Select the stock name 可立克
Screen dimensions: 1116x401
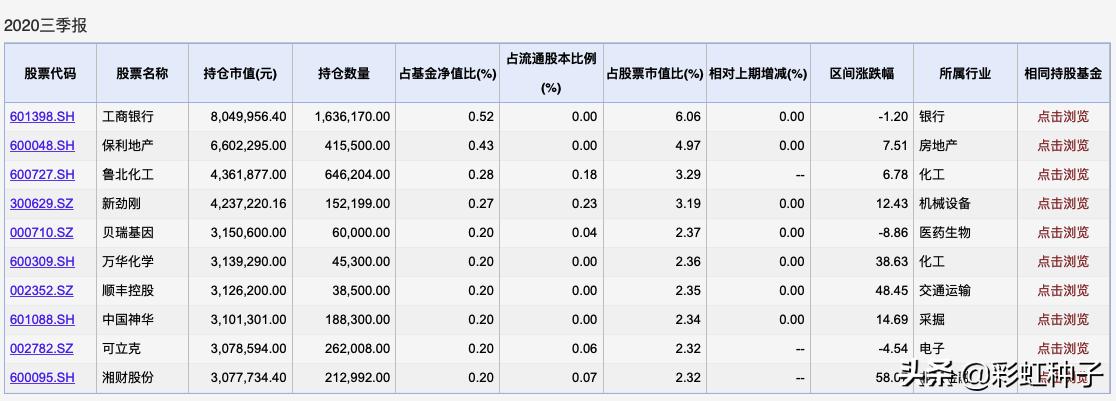coord(122,349)
